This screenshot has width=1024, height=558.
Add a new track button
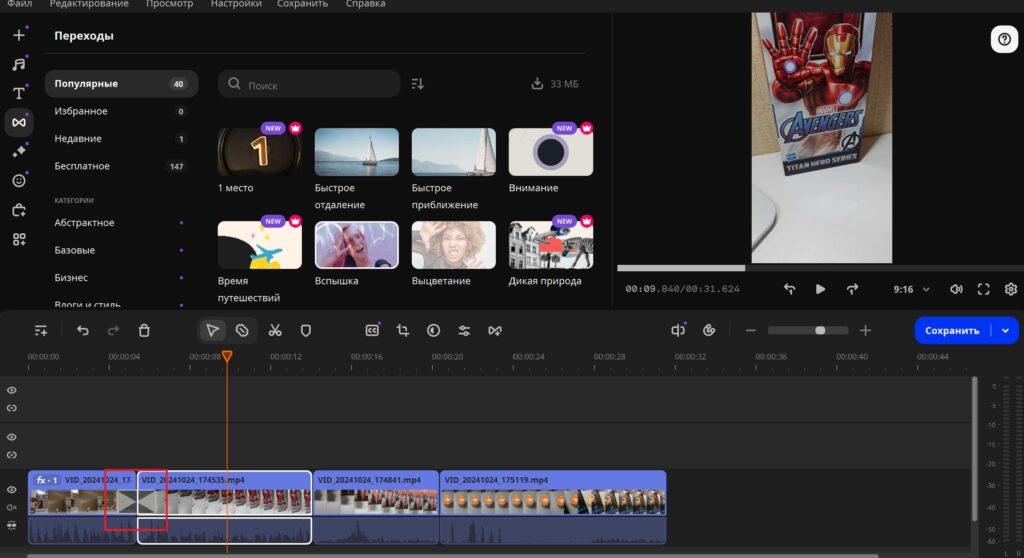click(40, 331)
